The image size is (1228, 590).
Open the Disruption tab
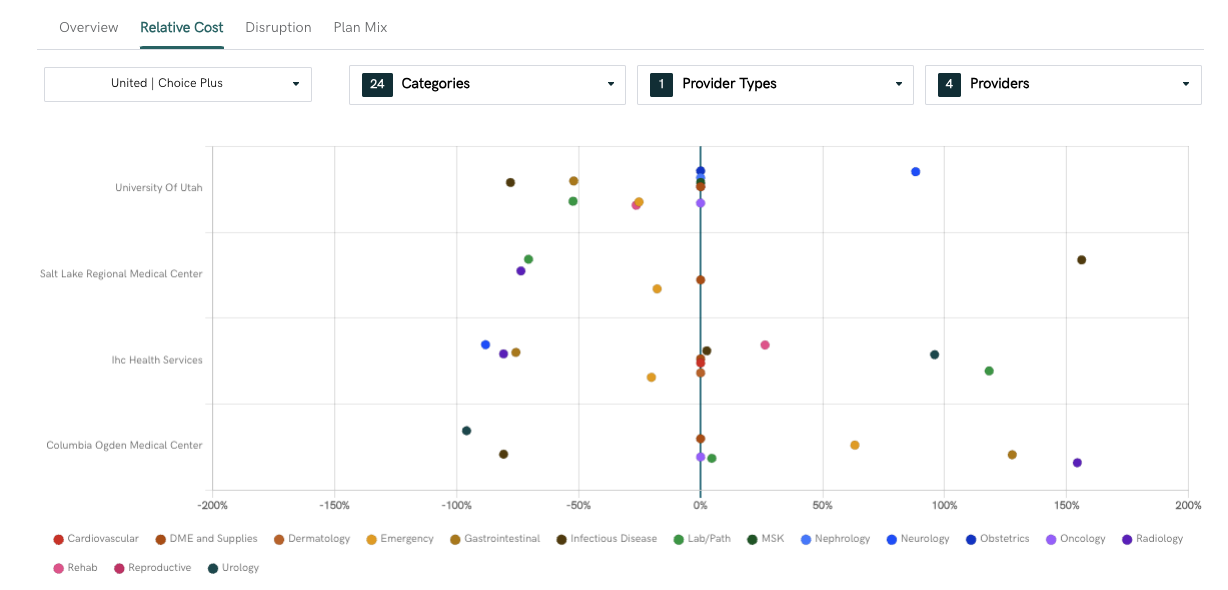pos(278,27)
